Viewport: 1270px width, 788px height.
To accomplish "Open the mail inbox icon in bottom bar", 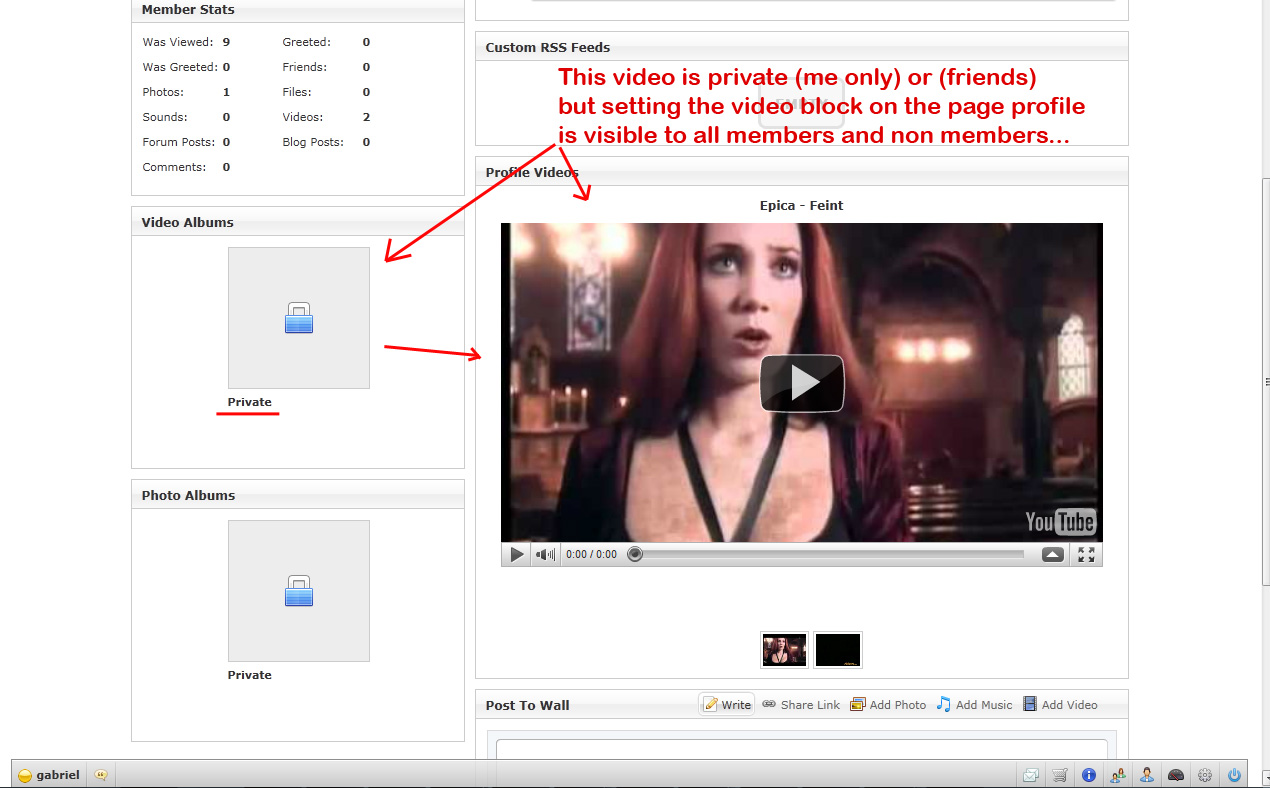I will pyautogui.click(x=1030, y=775).
